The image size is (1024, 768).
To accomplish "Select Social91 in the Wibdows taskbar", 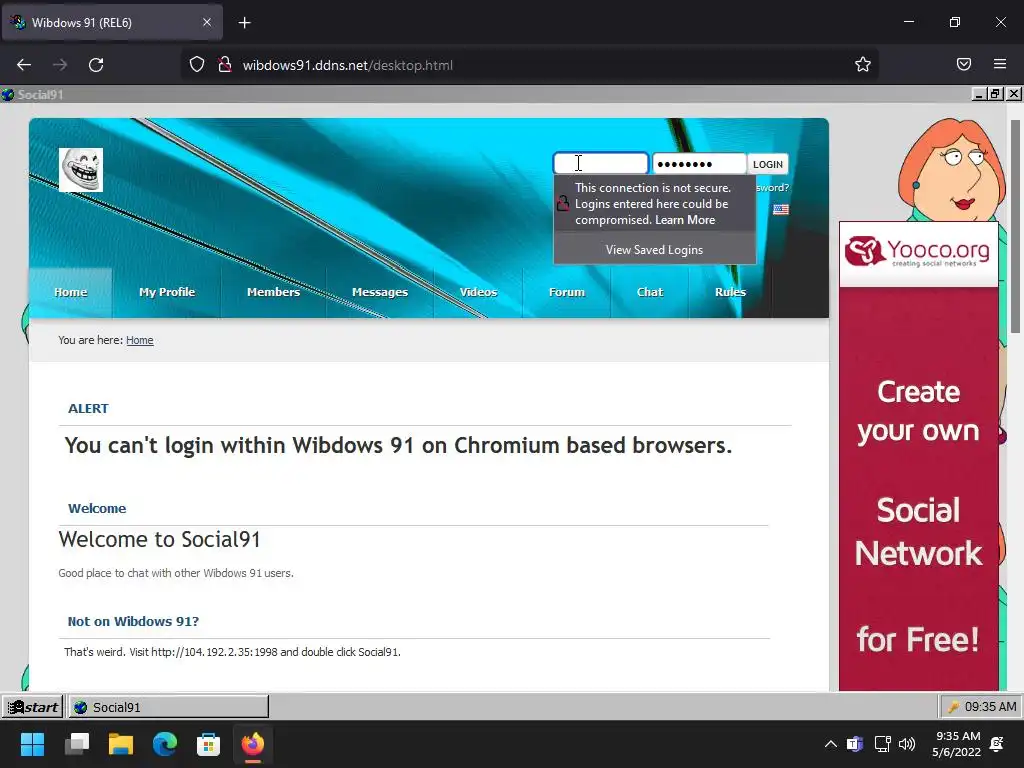I will (x=168, y=707).
